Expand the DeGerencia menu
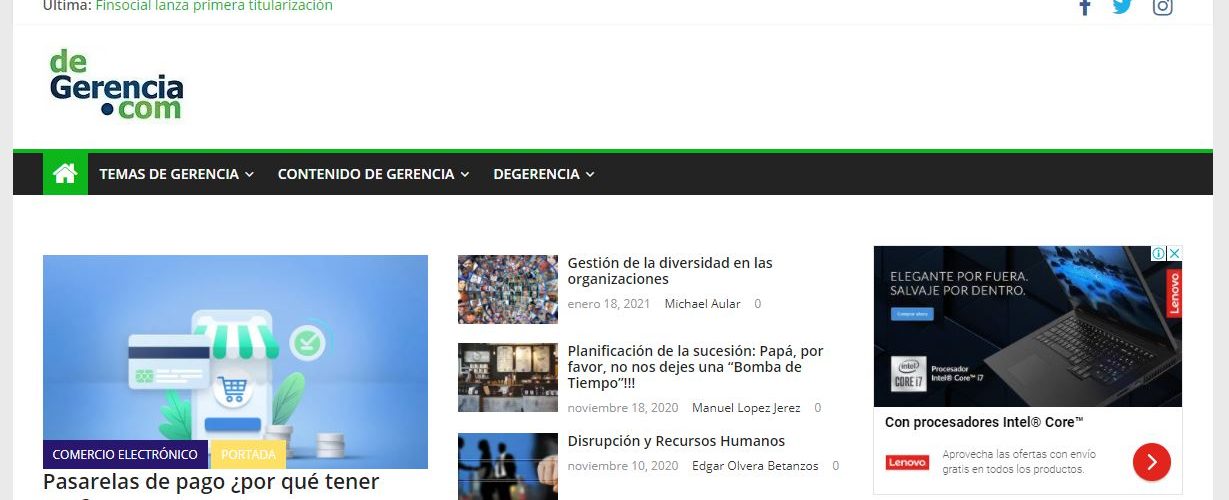Viewport: 1229px width, 500px height. coord(543,174)
